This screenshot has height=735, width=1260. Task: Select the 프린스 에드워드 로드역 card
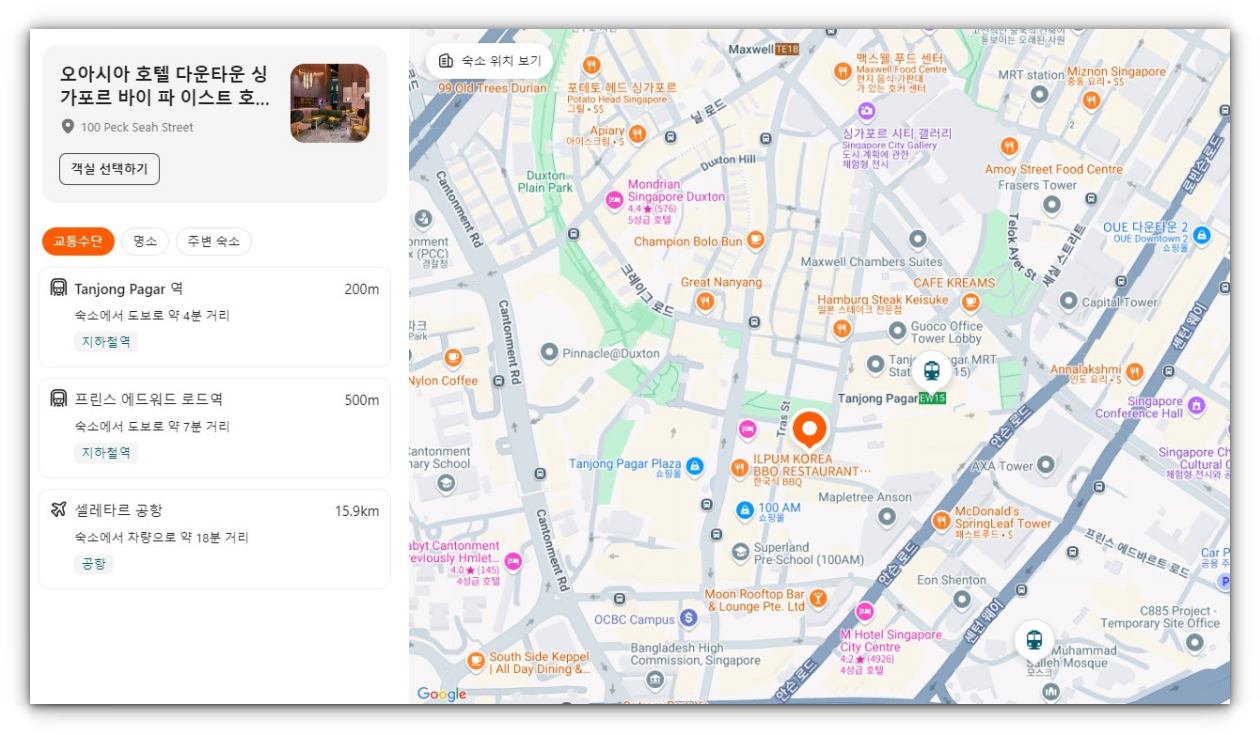point(215,428)
